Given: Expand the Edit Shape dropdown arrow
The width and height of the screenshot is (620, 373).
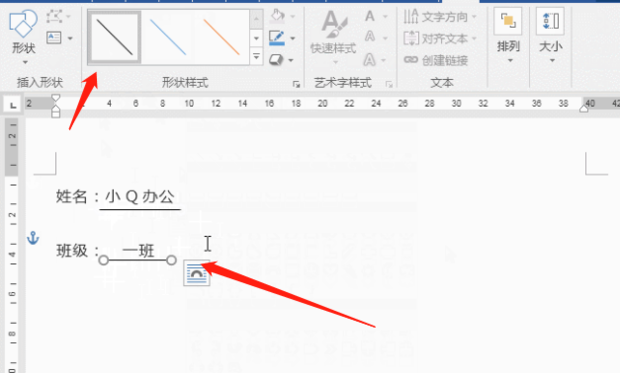Looking at the screenshot, I should (x=69, y=17).
